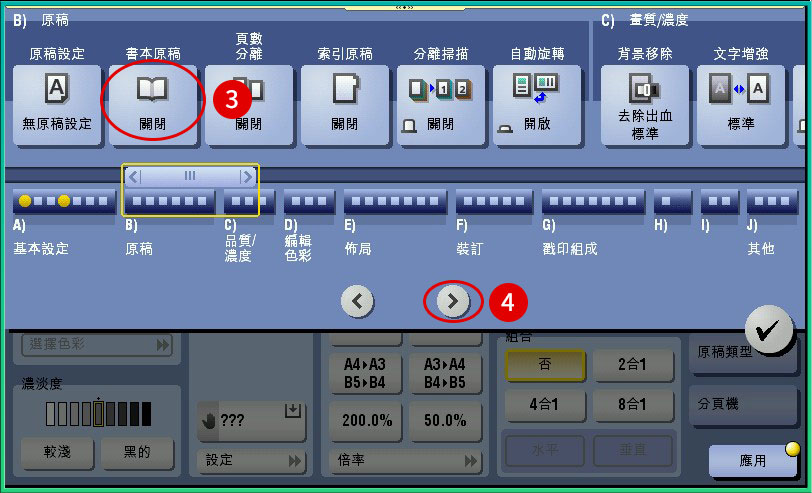Select the 2合1 combine option
The height and width of the screenshot is (493, 812).
631,366
